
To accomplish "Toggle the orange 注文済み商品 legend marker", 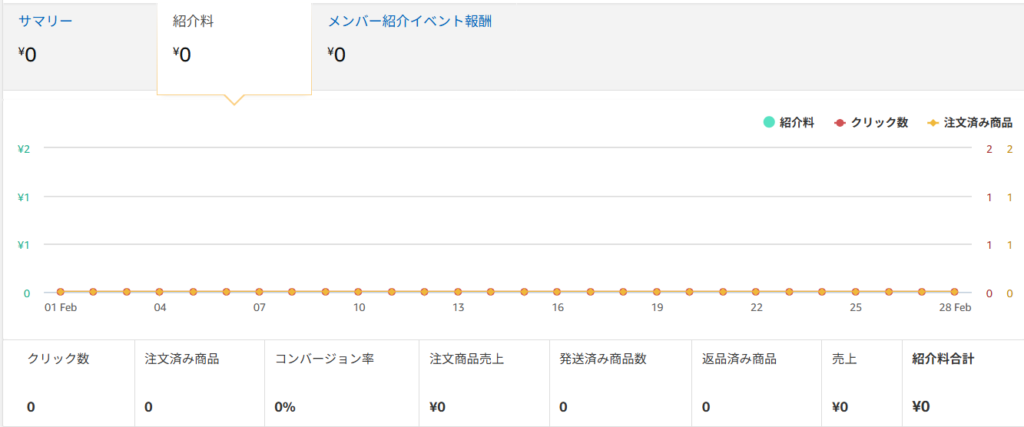I will [x=933, y=123].
